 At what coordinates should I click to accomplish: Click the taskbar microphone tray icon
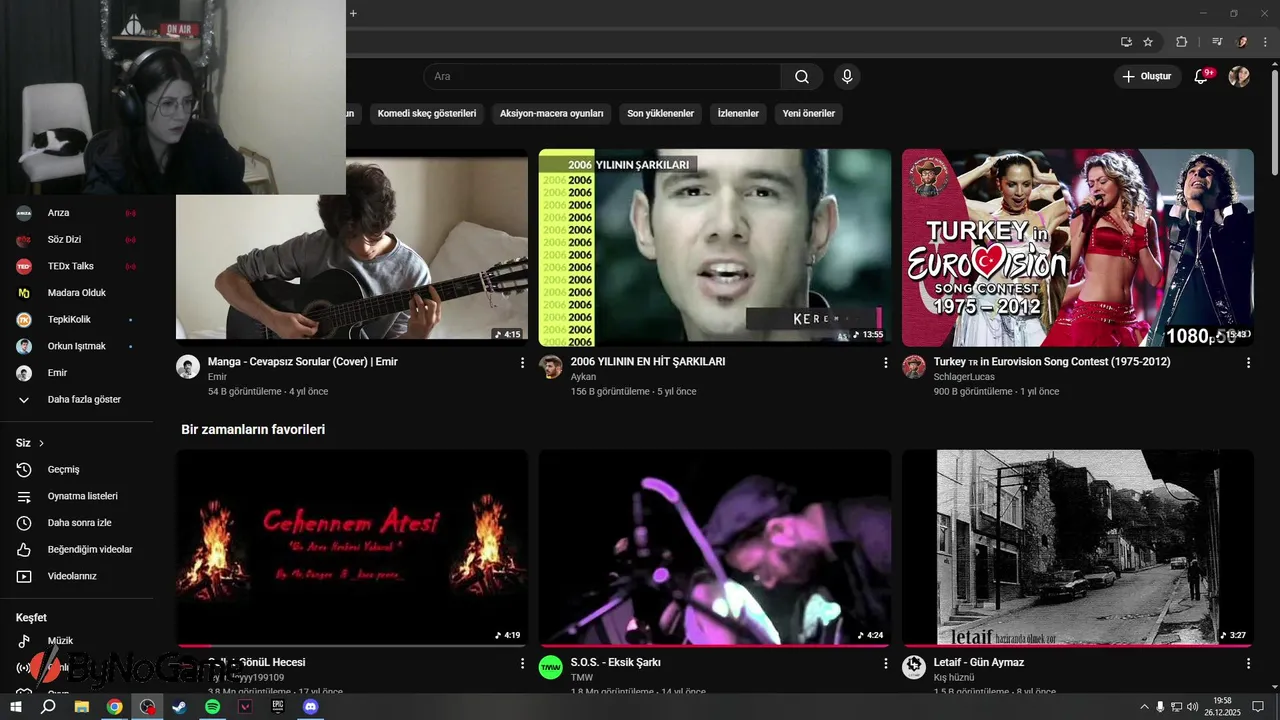[x=1160, y=707]
